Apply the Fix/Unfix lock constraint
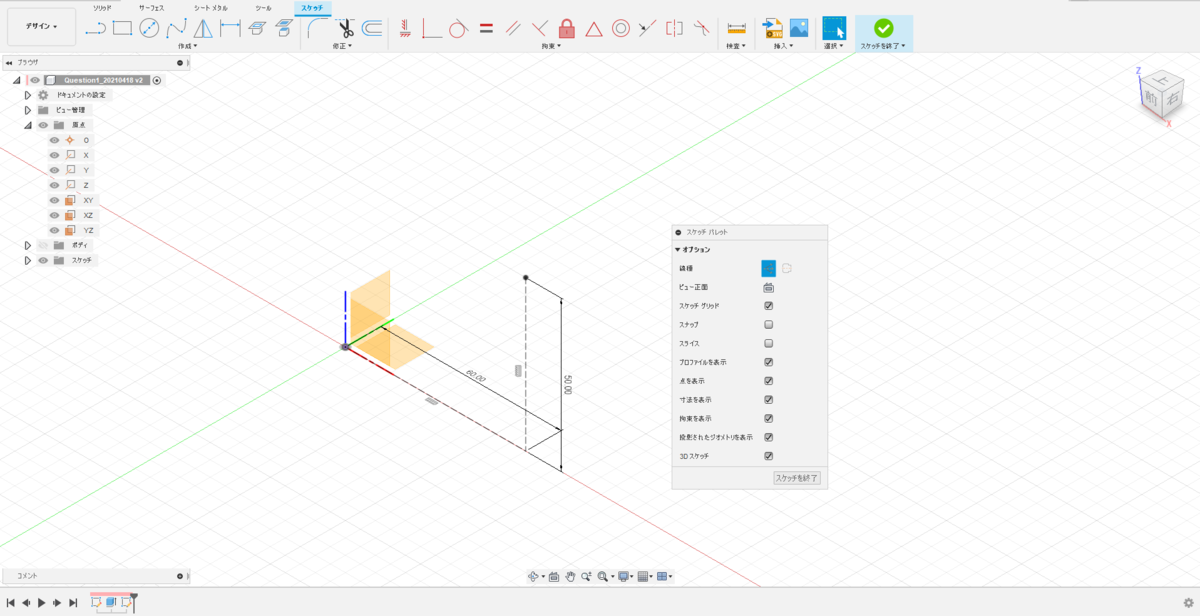This screenshot has width=1200, height=616. click(x=567, y=28)
